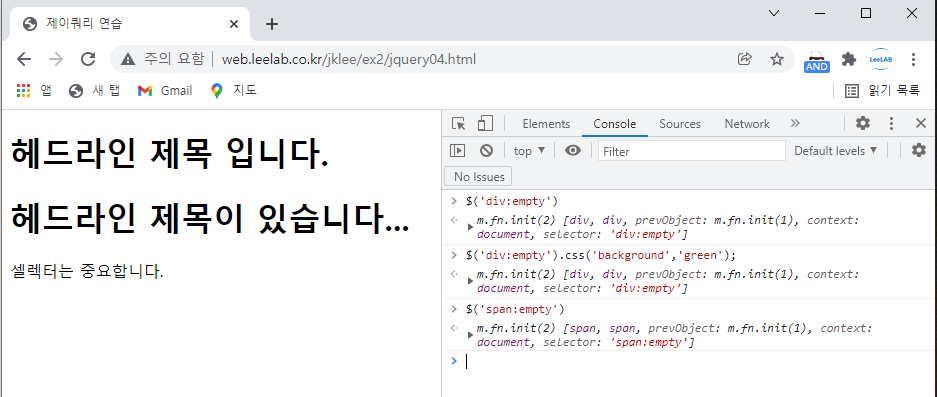Clear the console
The height and width of the screenshot is (397, 937).
coord(486,151)
